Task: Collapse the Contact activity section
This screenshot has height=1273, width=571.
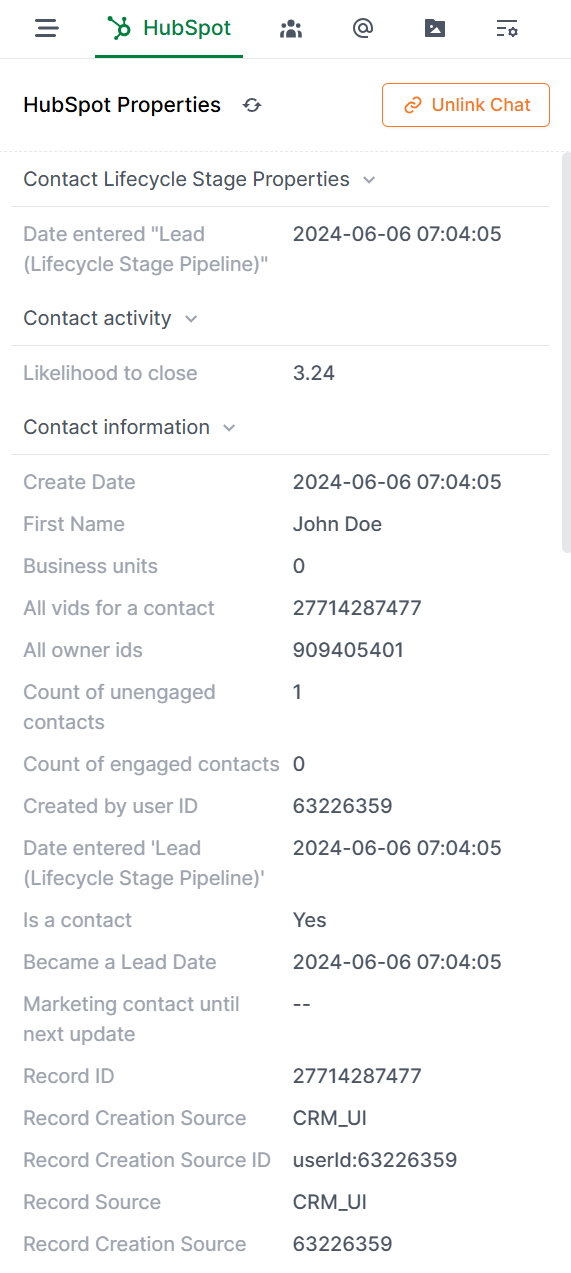Action: (x=191, y=319)
